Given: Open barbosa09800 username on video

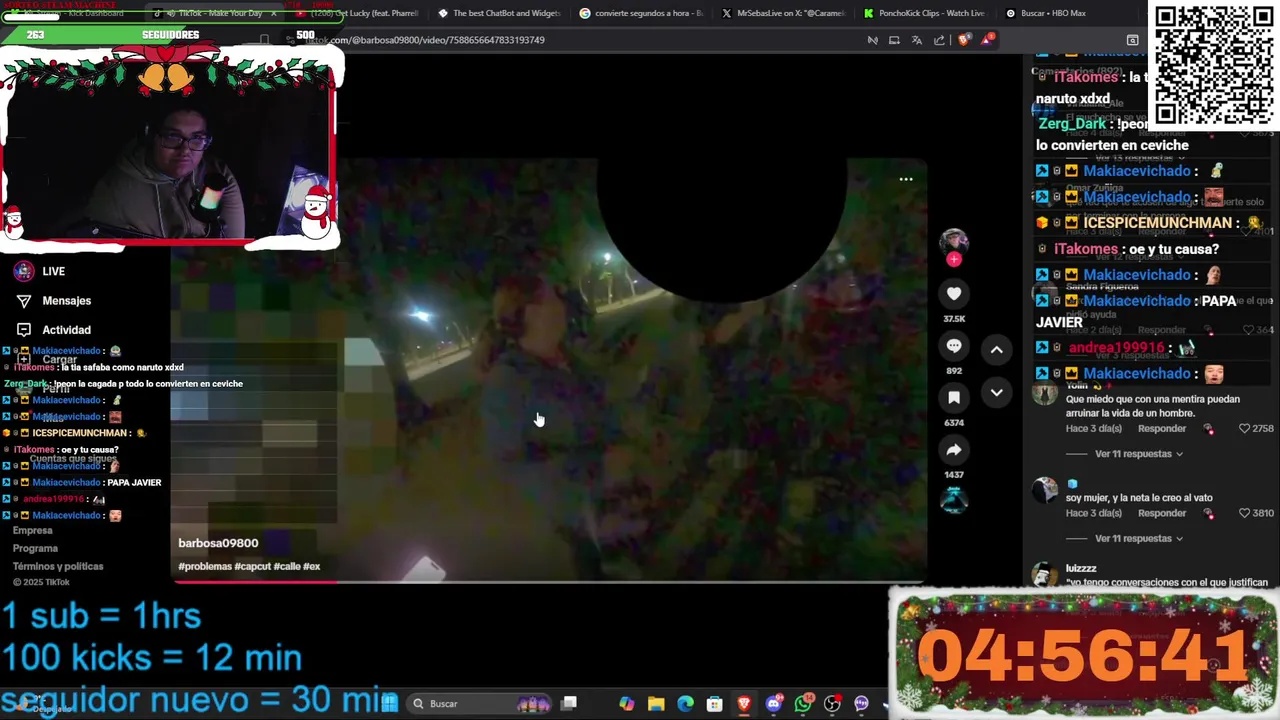Looking at the screenshot, I should [x=218, y=543].
